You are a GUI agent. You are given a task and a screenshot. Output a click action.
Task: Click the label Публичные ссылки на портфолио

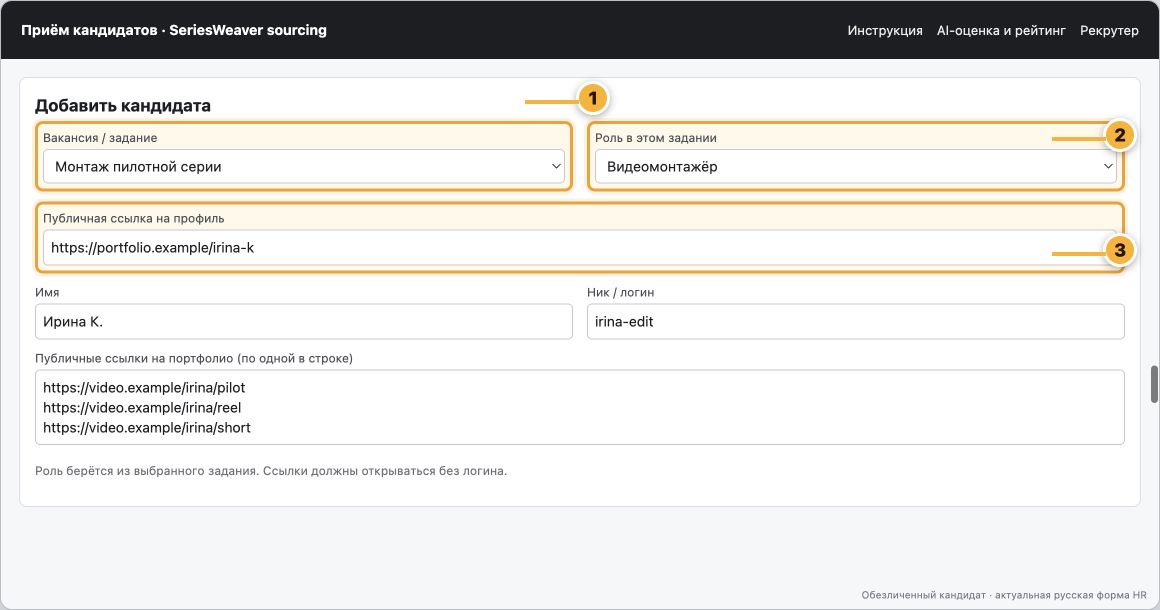tap(194, 359)
